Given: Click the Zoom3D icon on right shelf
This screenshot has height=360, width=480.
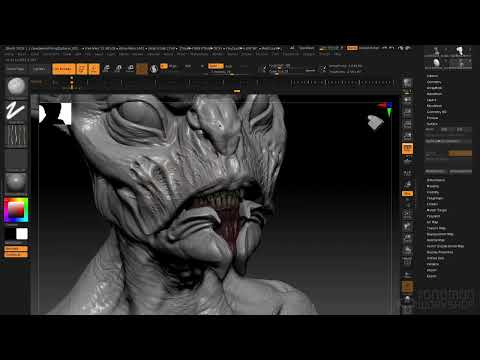Looking at the screenshot, I should [407, 238].
